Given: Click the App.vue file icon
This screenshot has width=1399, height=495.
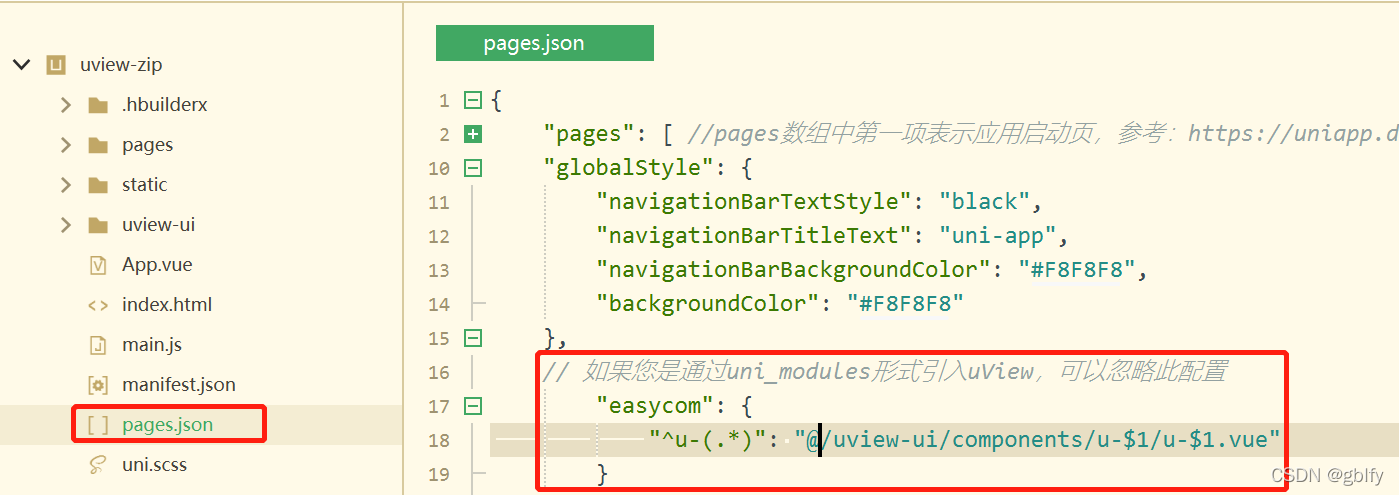Looking at the screenshot, I should (98, 265).
